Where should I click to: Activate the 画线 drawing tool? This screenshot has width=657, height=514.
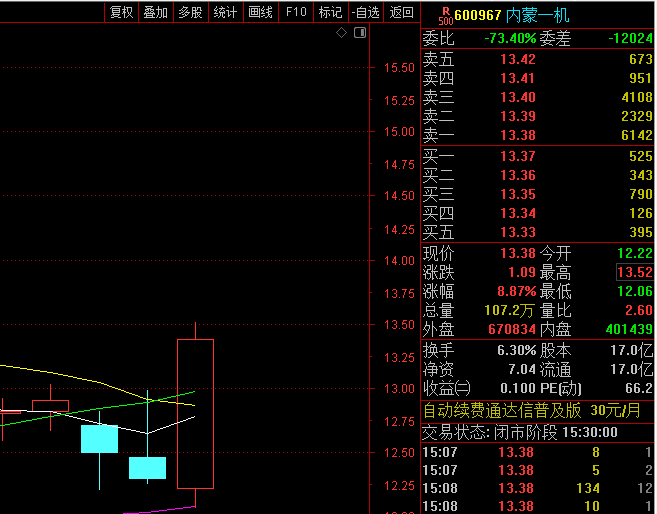click(x=261, y=12)
